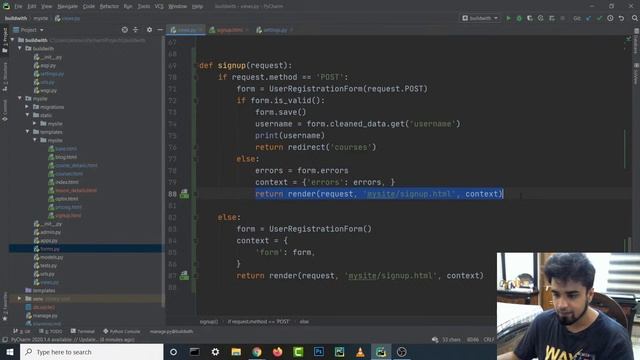The width and height of the screenshot is (640, 360).
Task: Click the Windows taskbar search box
Action: [92, 352]
